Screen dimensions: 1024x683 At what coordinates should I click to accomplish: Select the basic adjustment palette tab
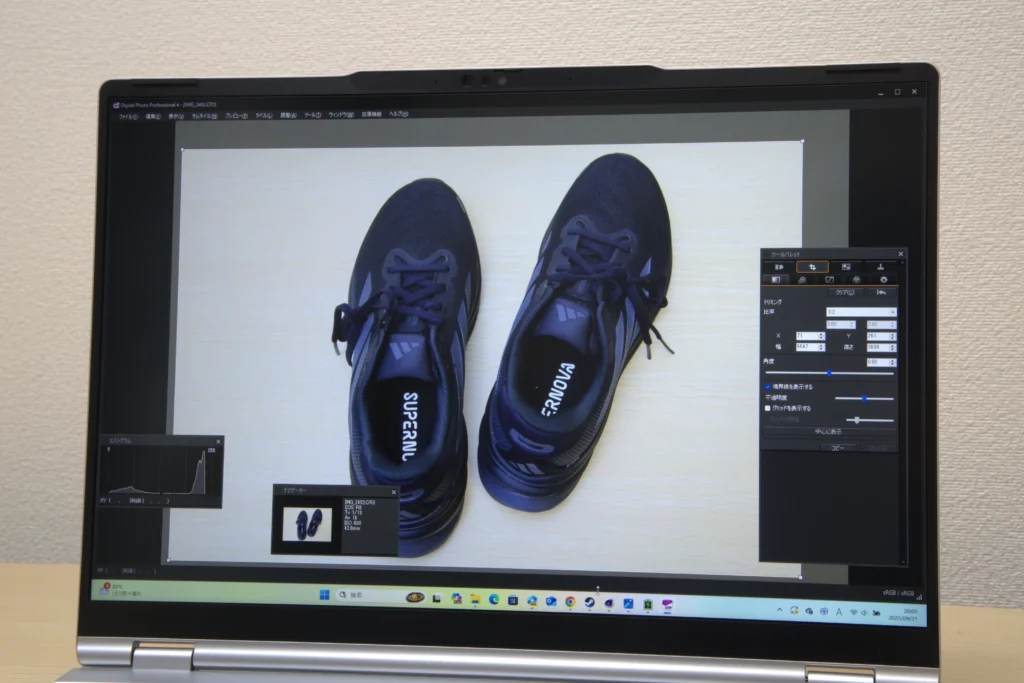click(x=778, y=280)
